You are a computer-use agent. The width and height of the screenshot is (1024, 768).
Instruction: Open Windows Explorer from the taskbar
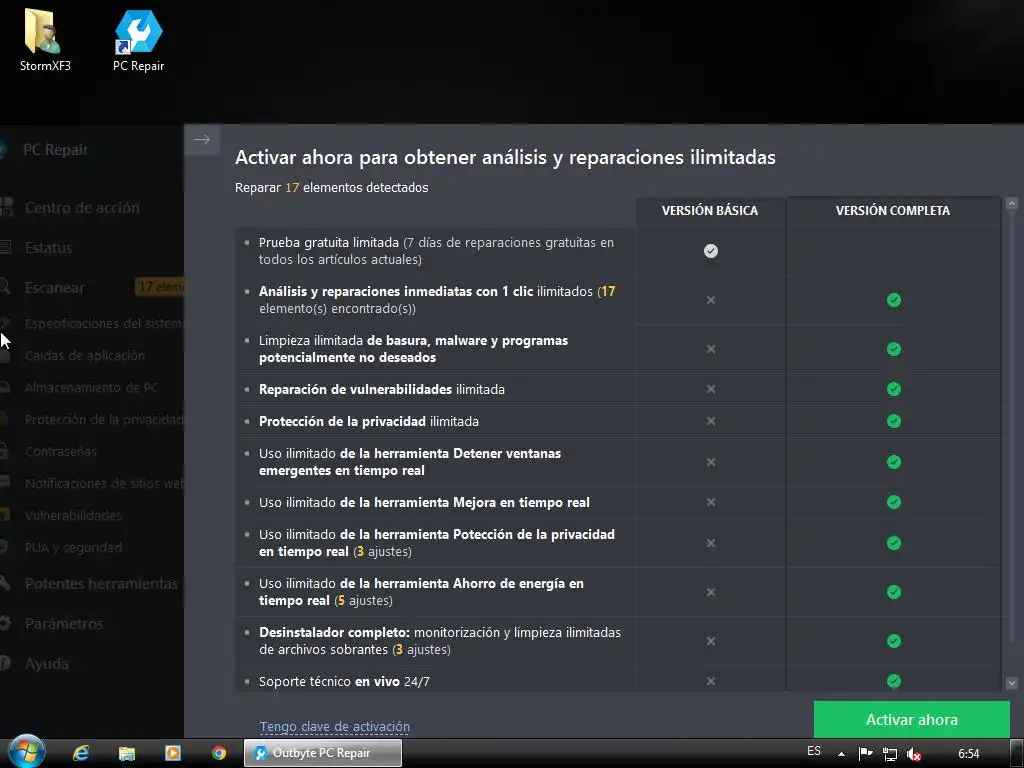pyautogui.click(x=127, y=753)
